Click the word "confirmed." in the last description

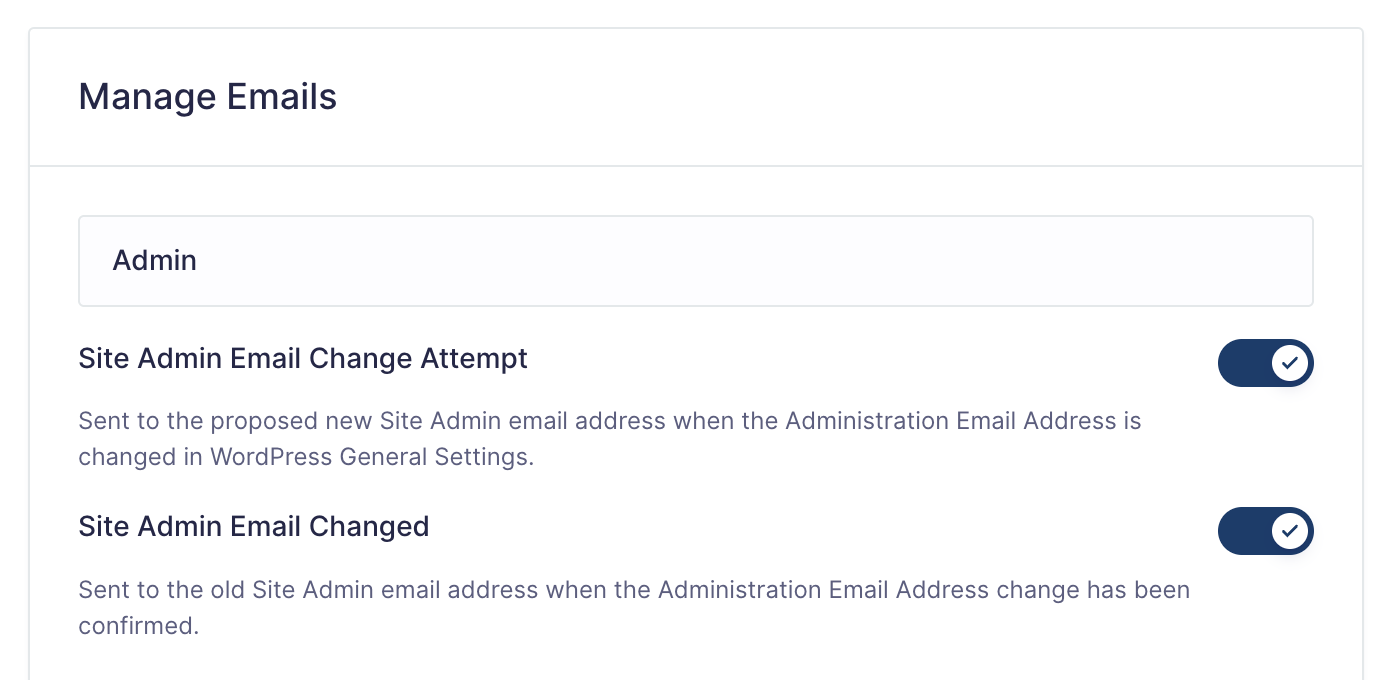click(x=139, y=626)
